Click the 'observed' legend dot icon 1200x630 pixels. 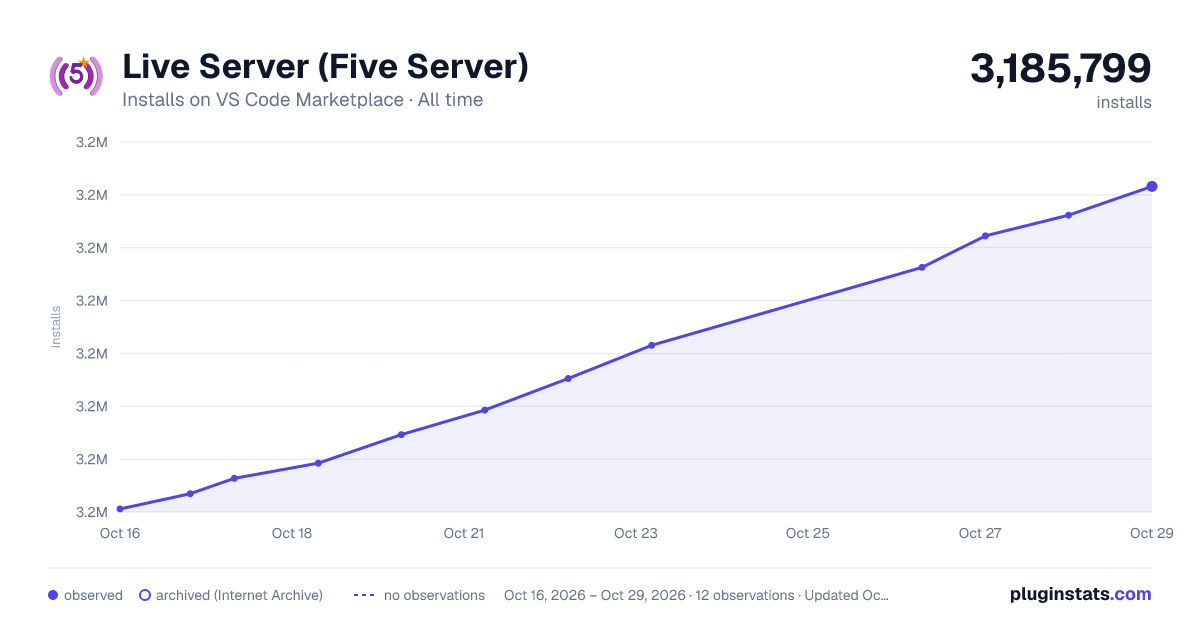click(x=53, y=595)
